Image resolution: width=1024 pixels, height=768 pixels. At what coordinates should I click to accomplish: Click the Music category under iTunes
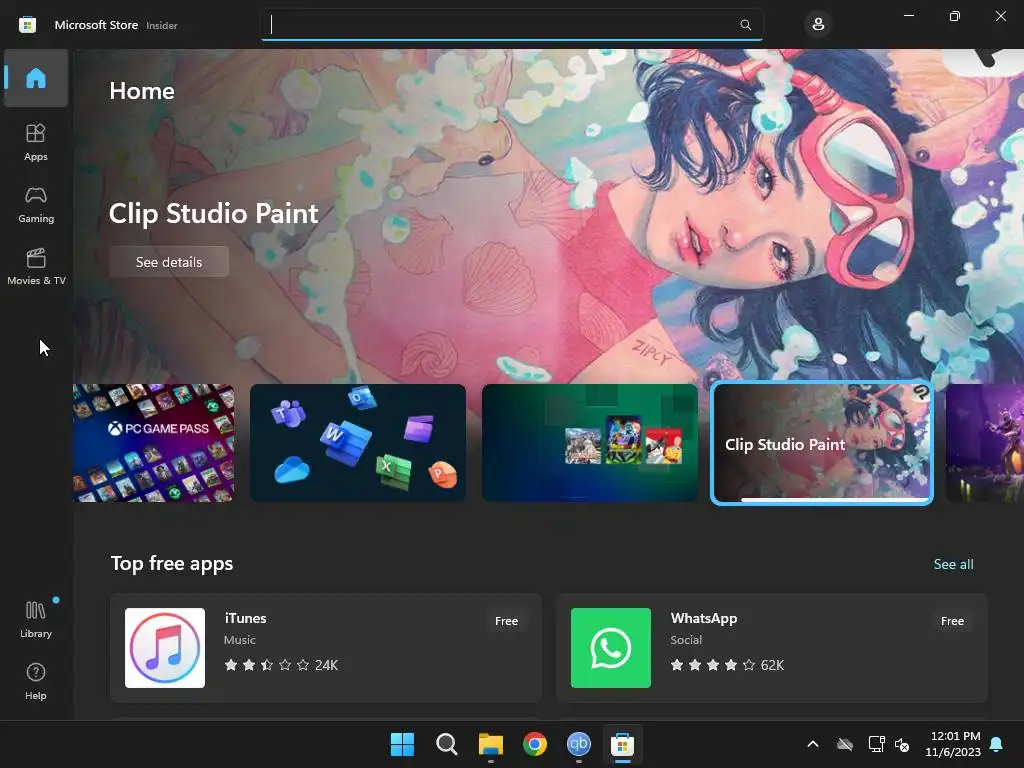coord(240,640)
